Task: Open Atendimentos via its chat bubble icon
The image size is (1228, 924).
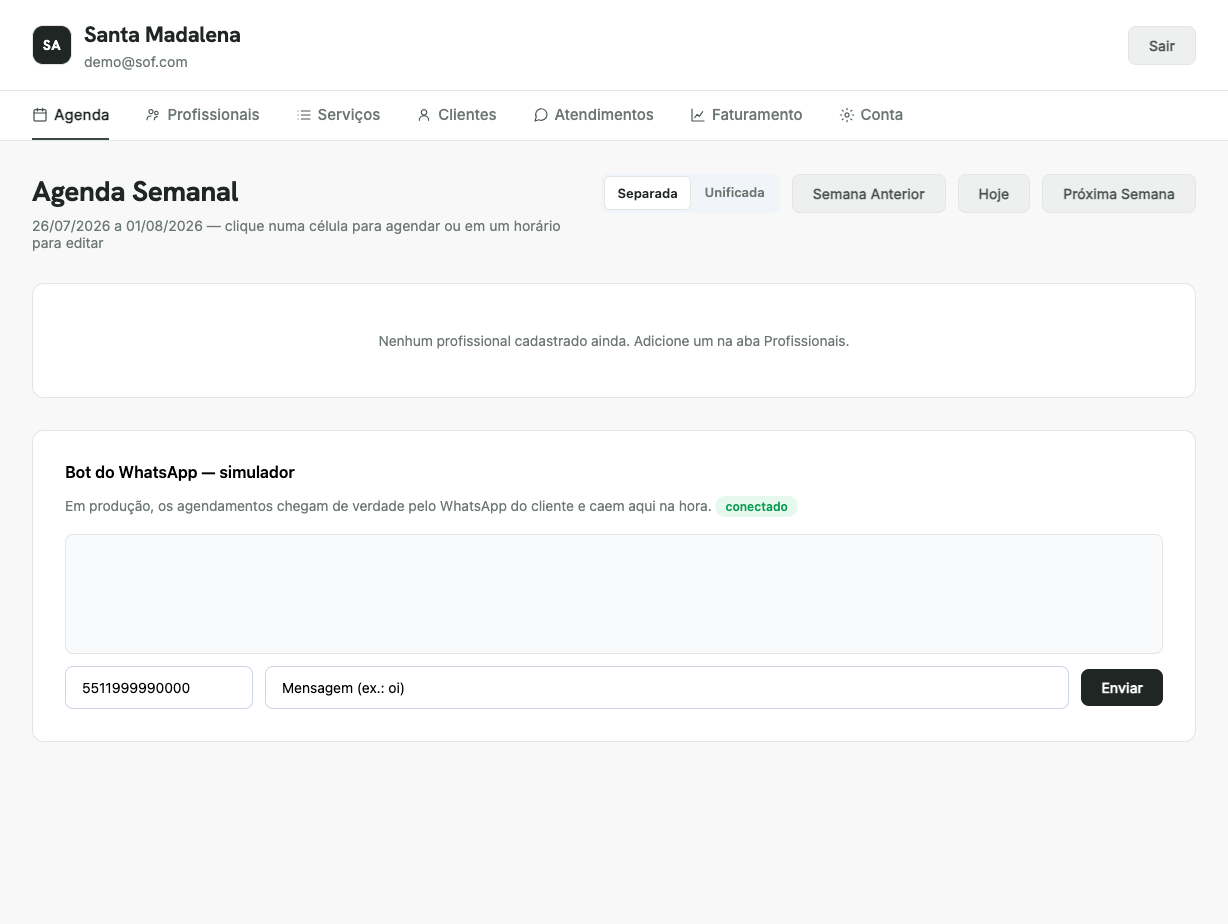Action: pyautogui.click(x=541, y=115)
